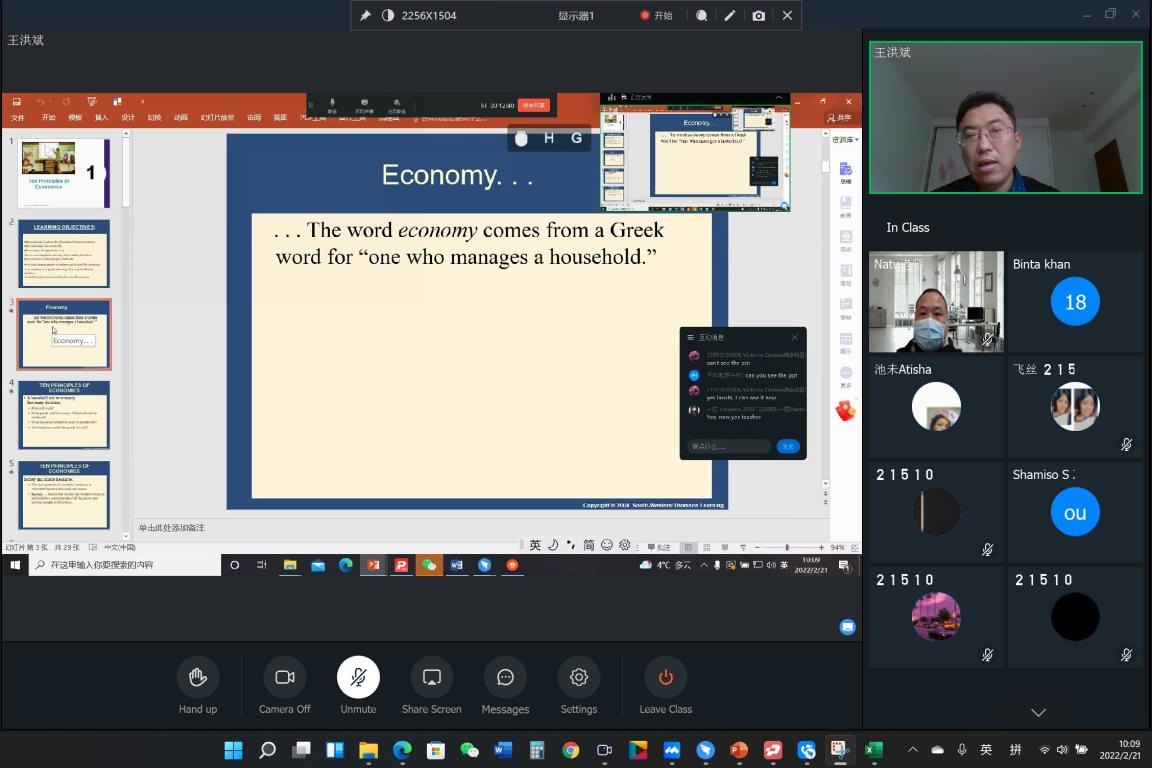This screenshot has height=768, width=1152.
Task: Show hidden system tray icons
Action: coord(912,750)
